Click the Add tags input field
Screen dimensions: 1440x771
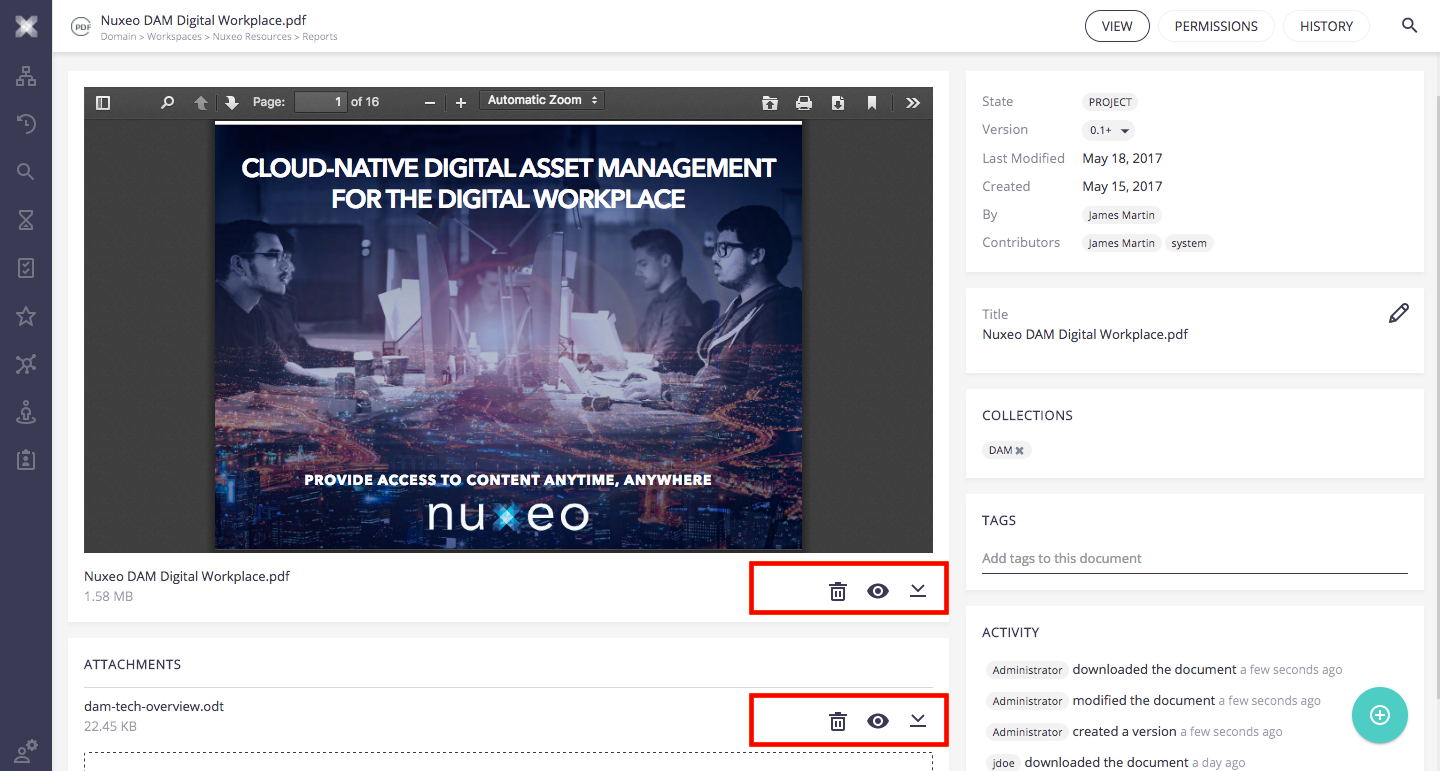(x=1195, y=559)
